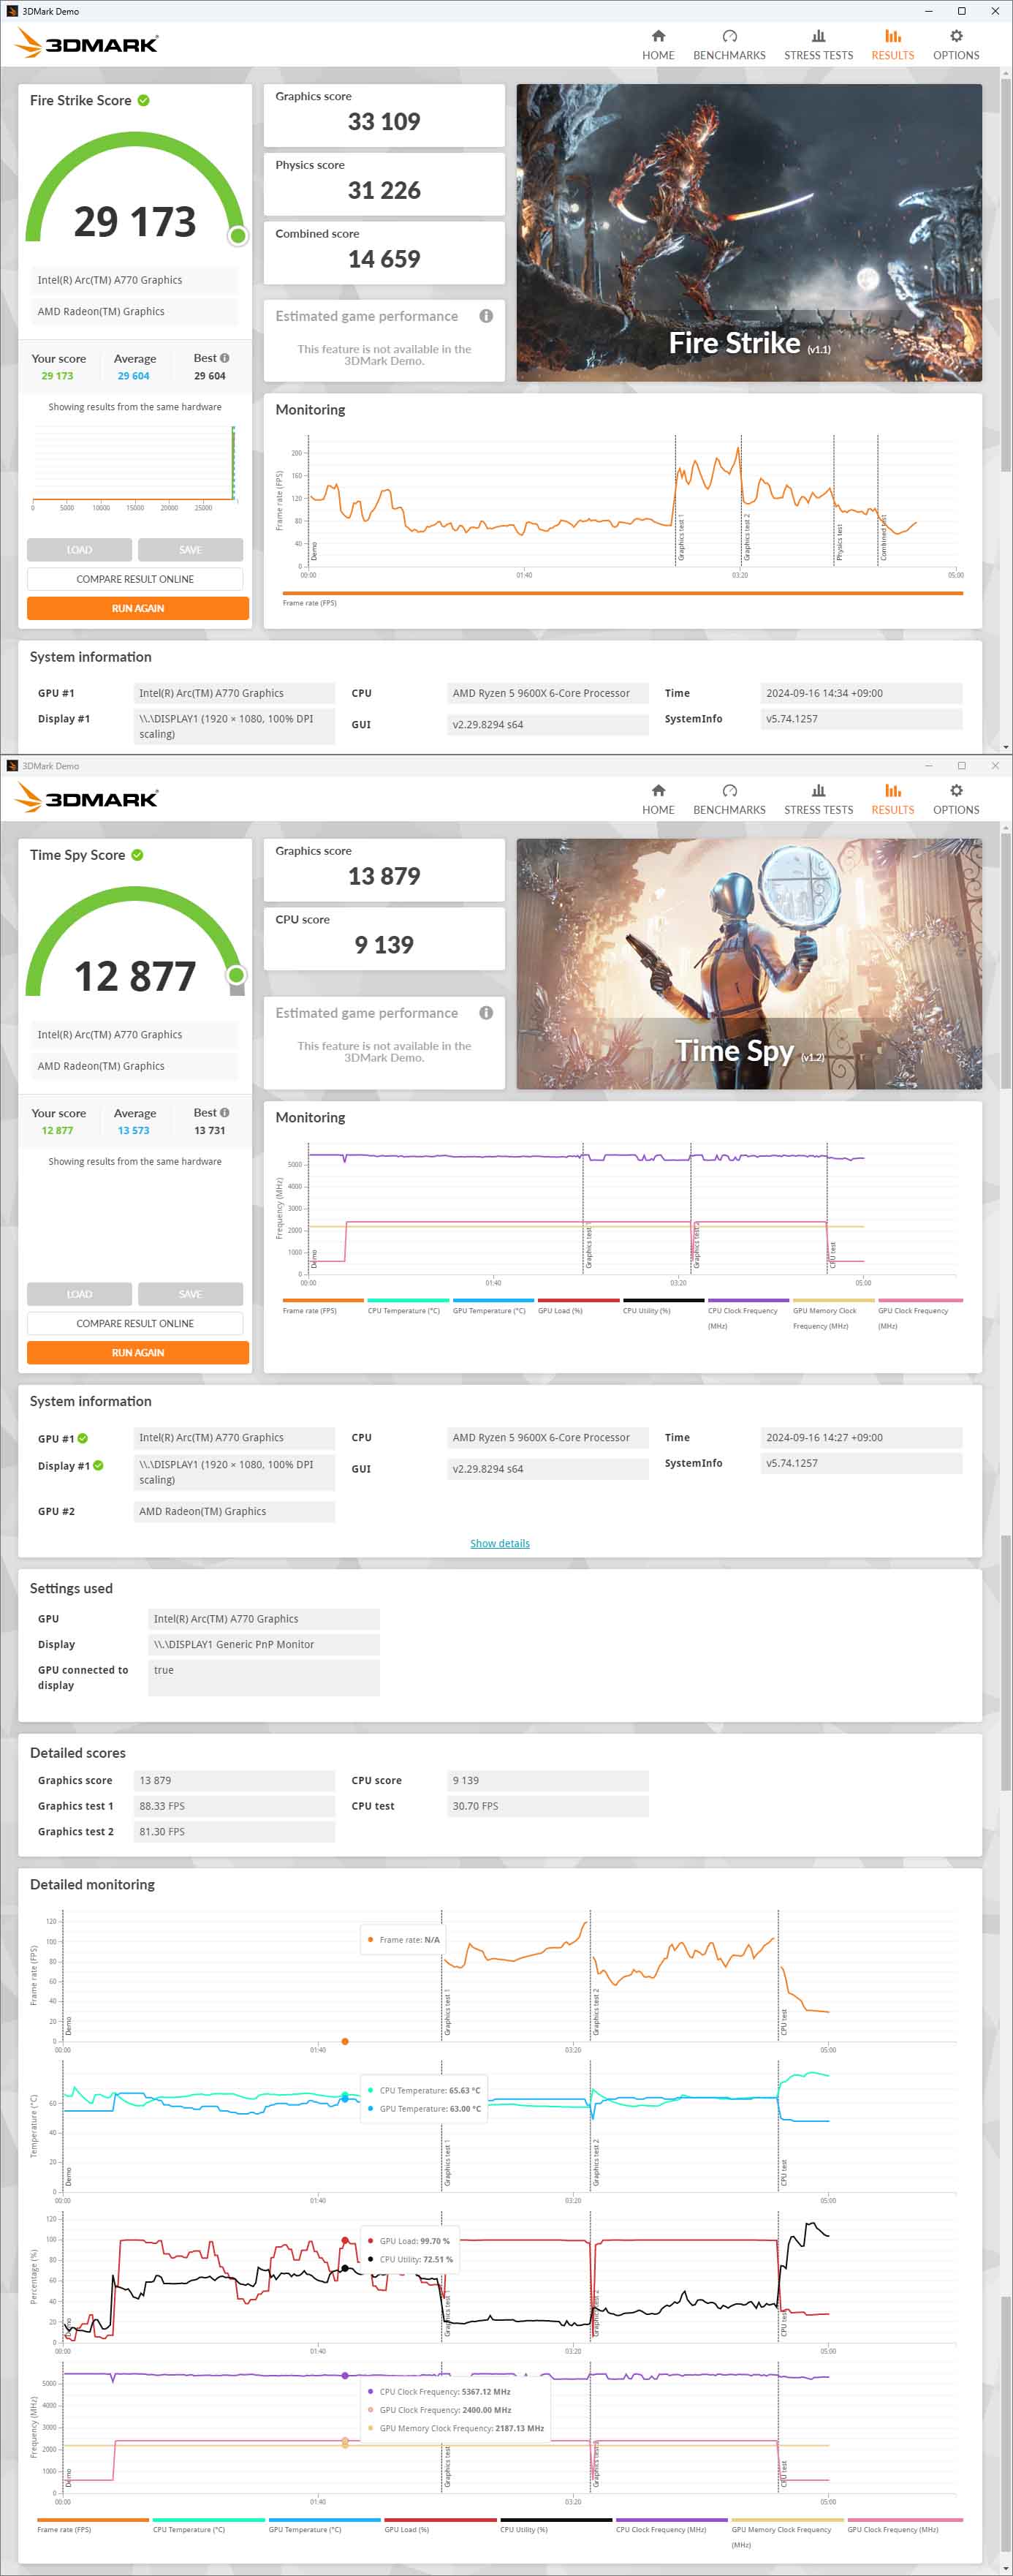Click RUN AGAIN for Time Spy
This screenshot has width=1013, height=2576.
(x=138, y=1352)
